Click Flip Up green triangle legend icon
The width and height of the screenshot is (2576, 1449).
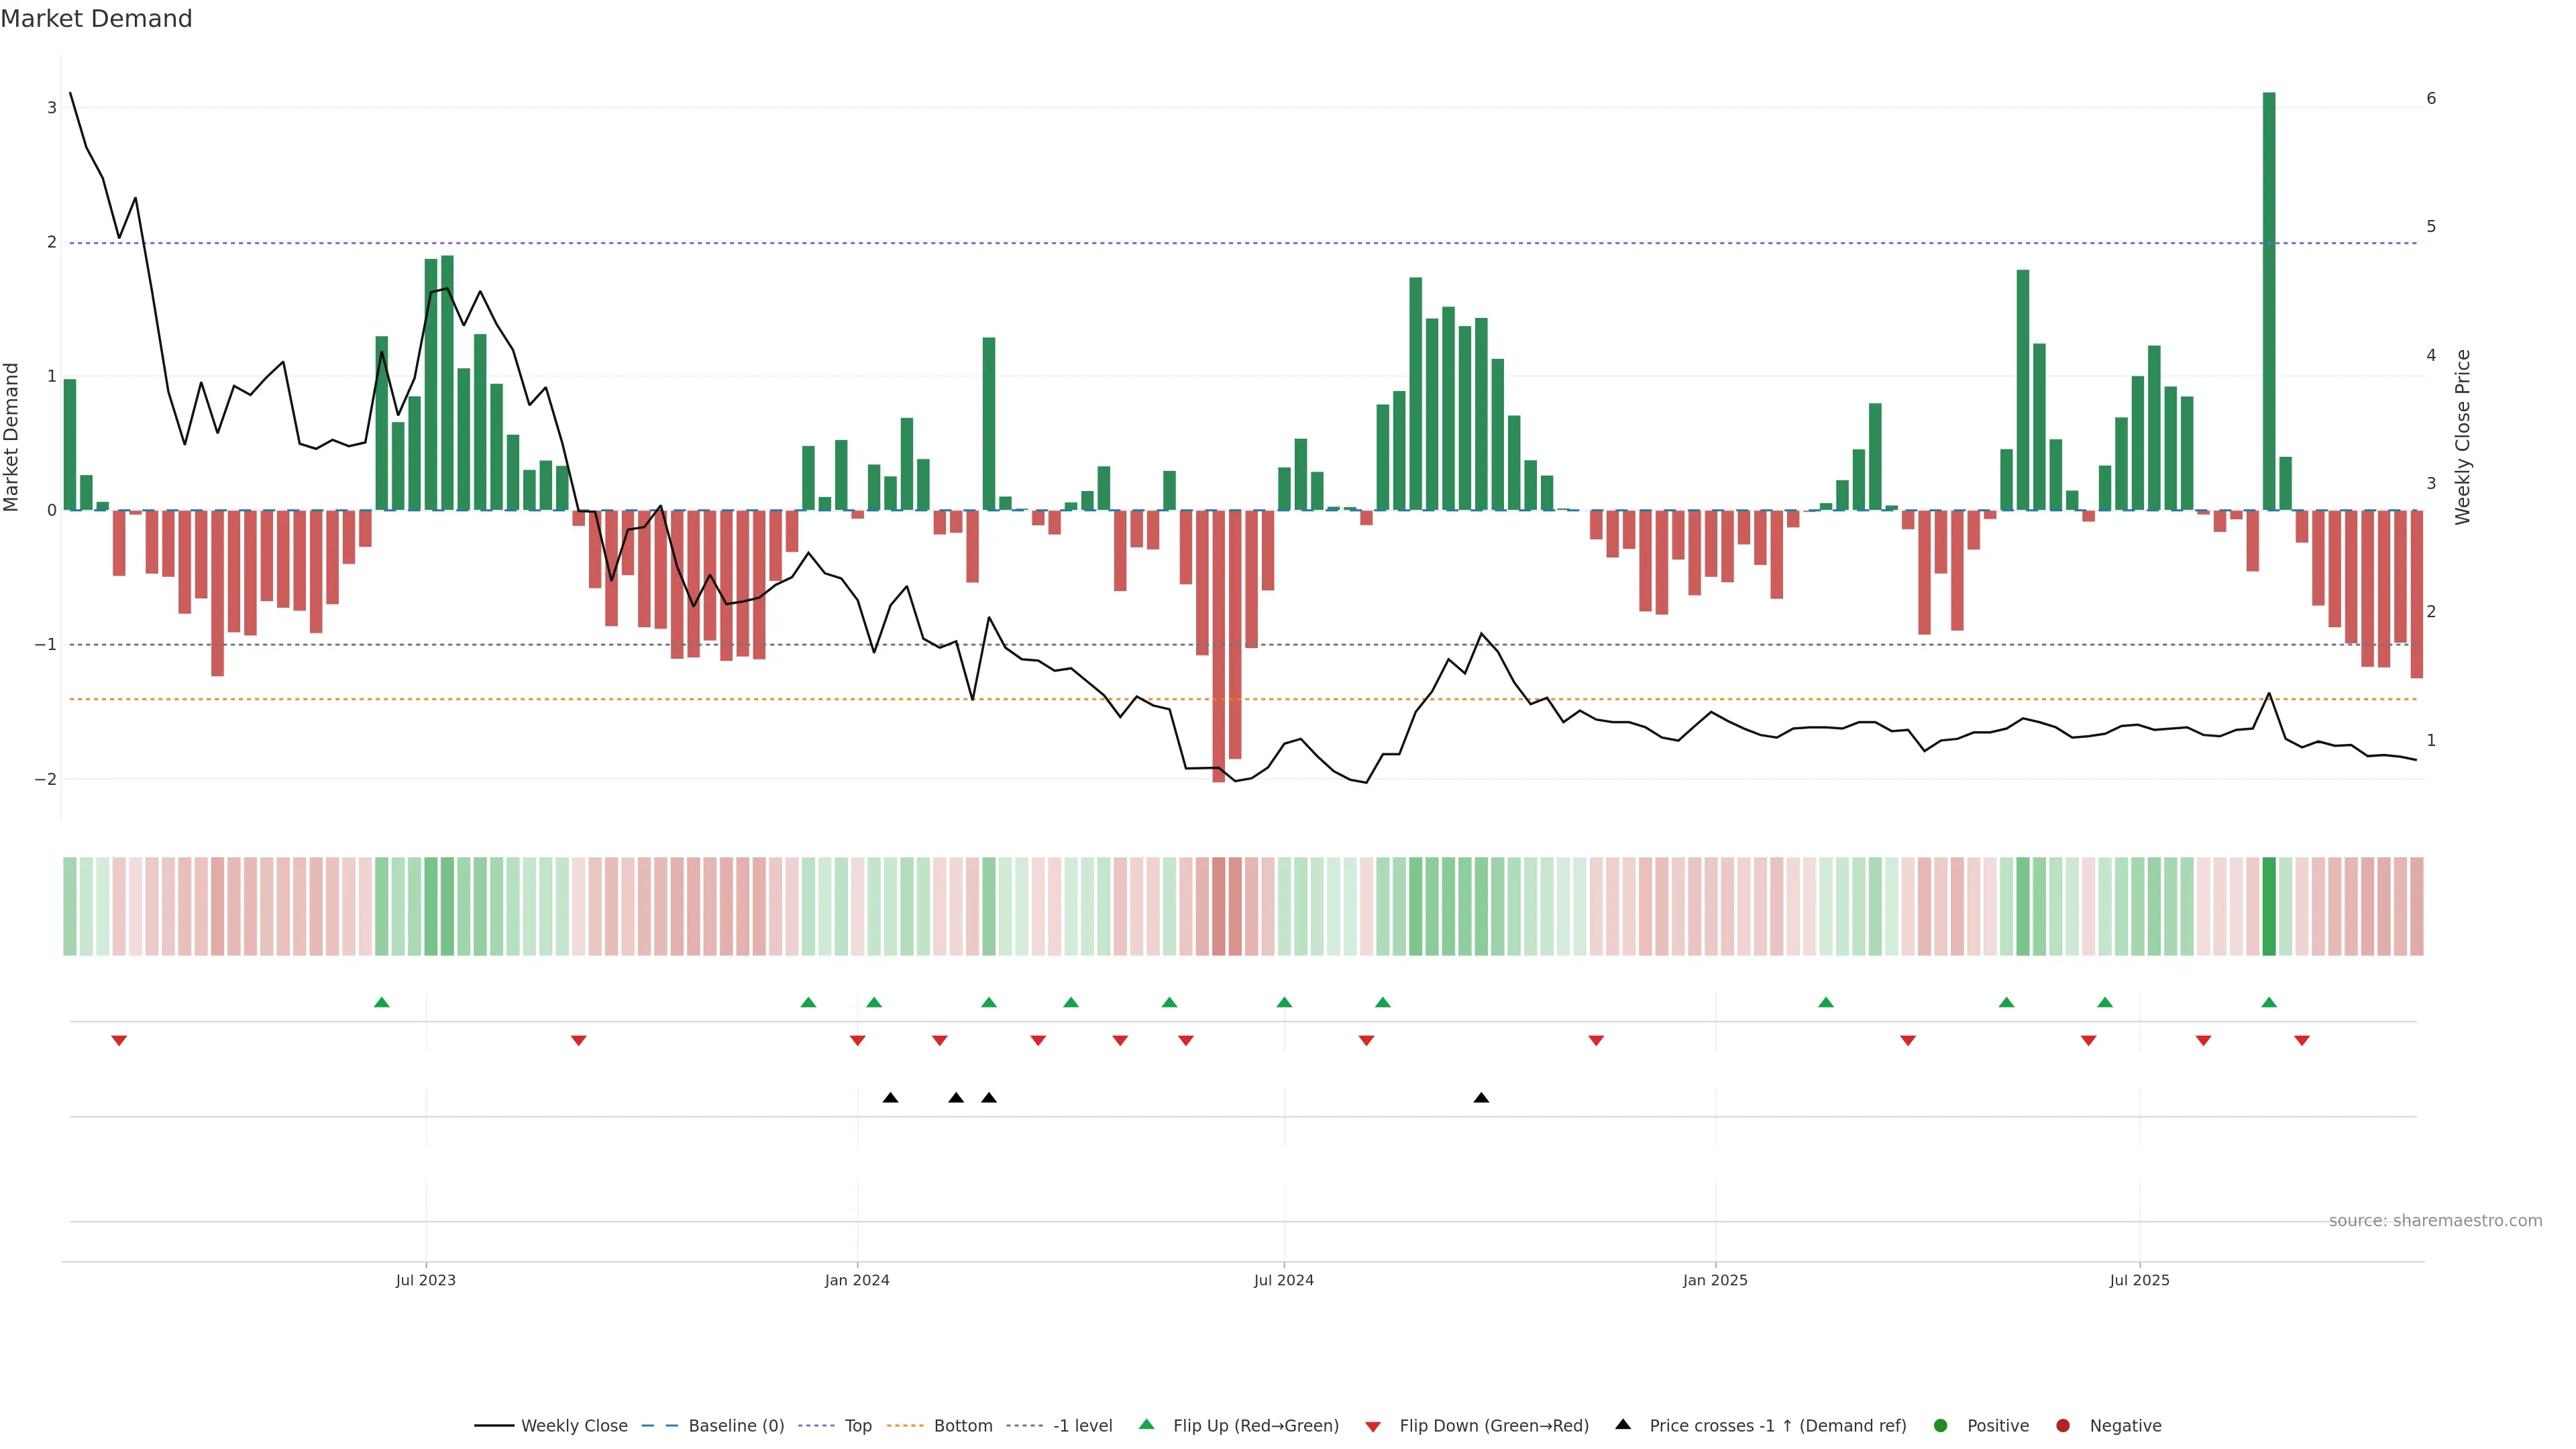pos(1147,1424)
